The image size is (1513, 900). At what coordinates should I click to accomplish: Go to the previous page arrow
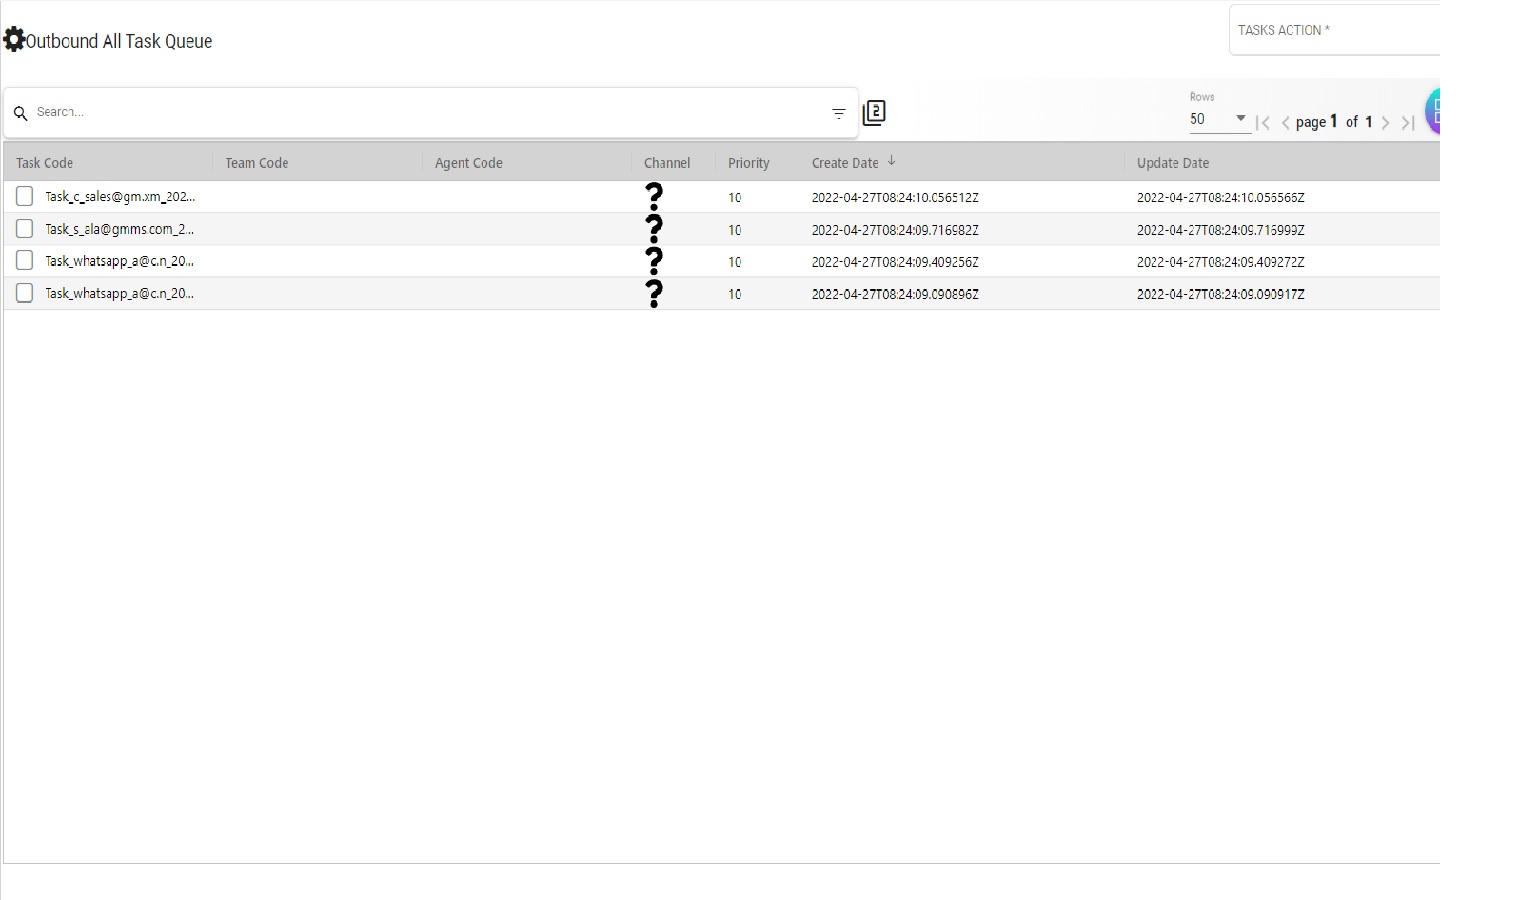[1286, 123]
